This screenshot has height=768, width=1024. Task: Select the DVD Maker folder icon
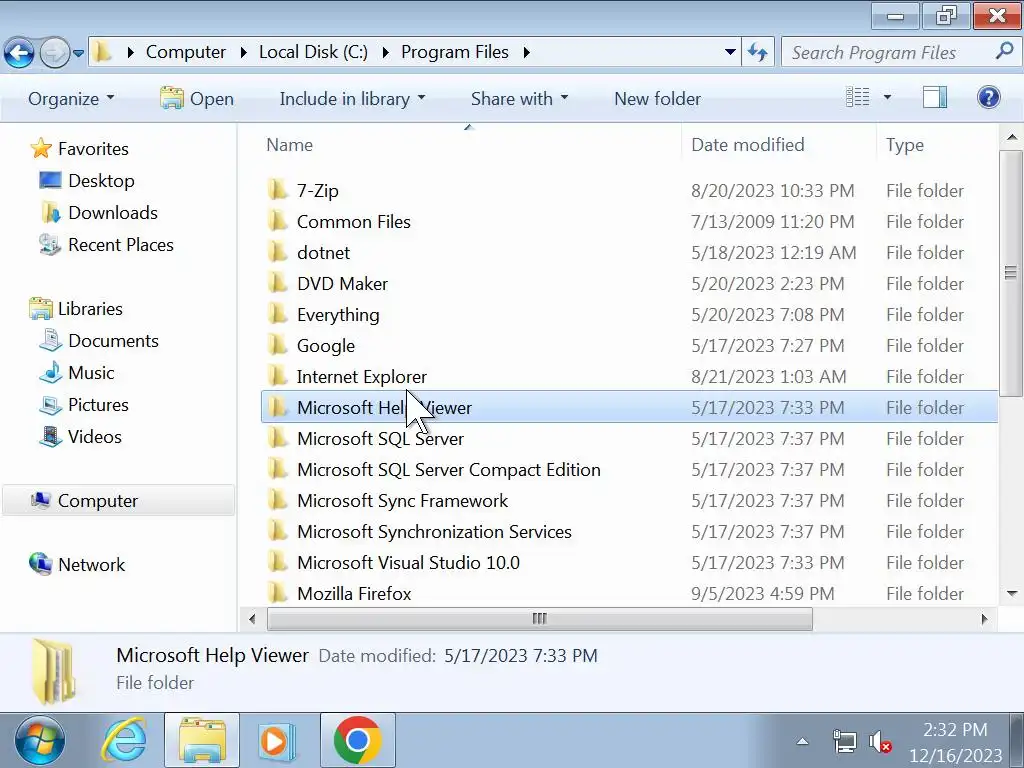pyautogui.click(x=278, y=283)
